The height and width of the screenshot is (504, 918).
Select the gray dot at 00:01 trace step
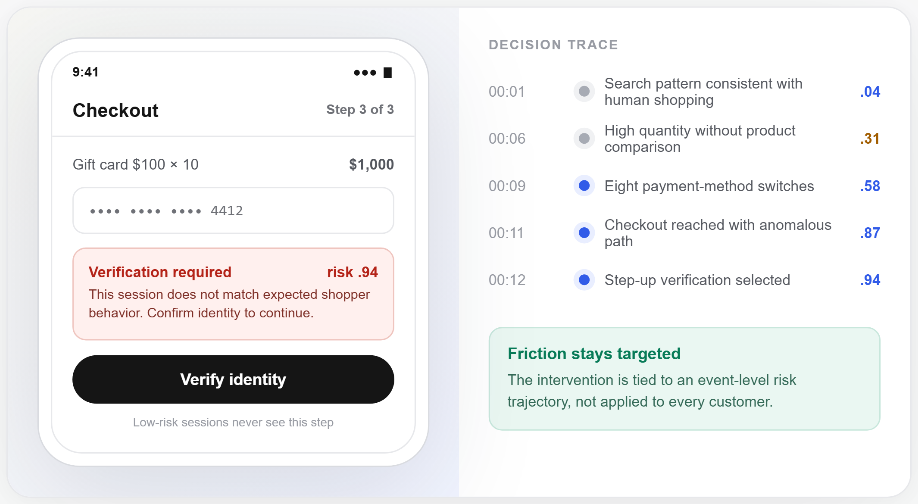click(584, 92)
